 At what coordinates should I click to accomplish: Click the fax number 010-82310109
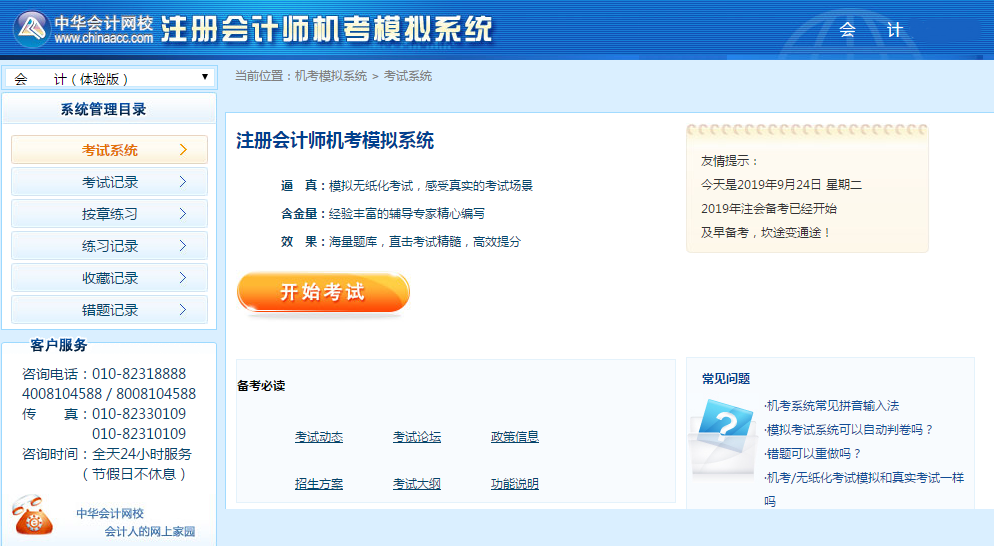(139, 434)
